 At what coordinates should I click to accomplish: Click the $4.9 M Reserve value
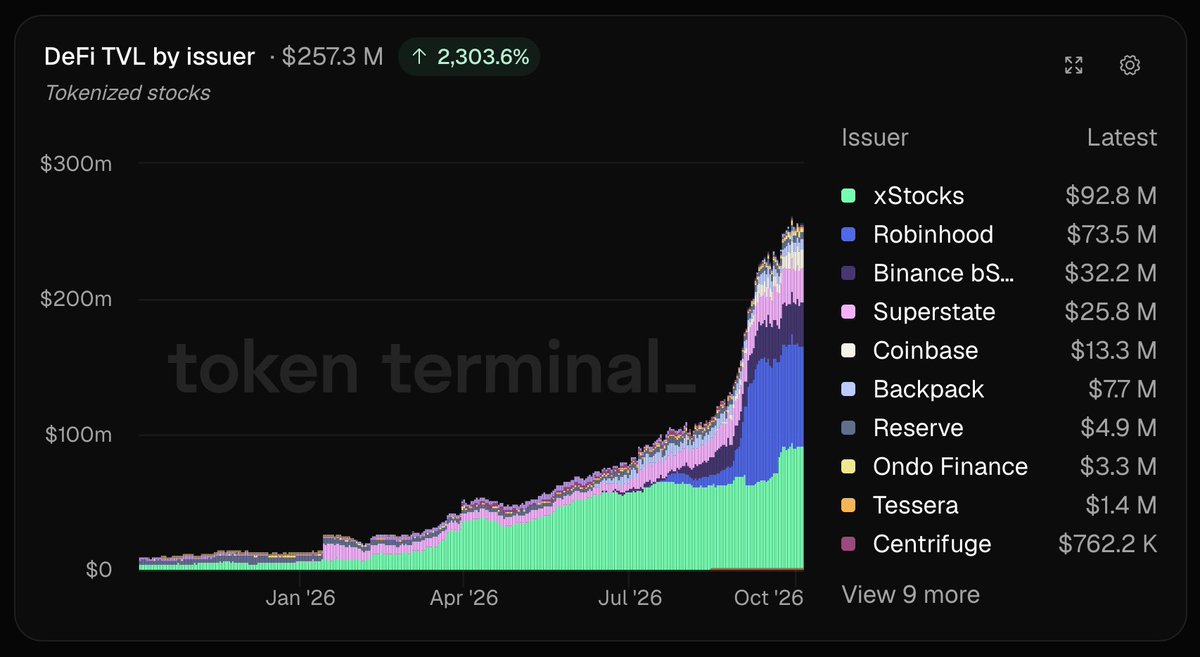click(x=1118, y=428)
